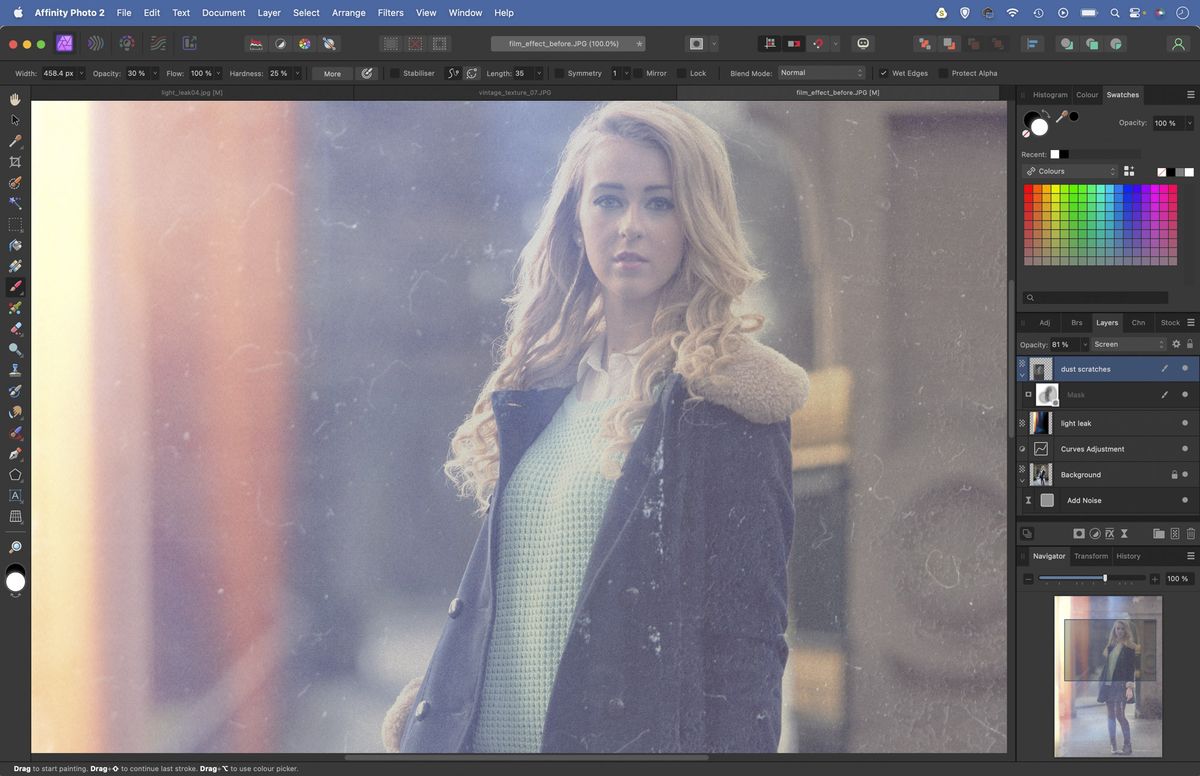Pick the Zoom tool near the toolbar bottom

pos(15,546)
